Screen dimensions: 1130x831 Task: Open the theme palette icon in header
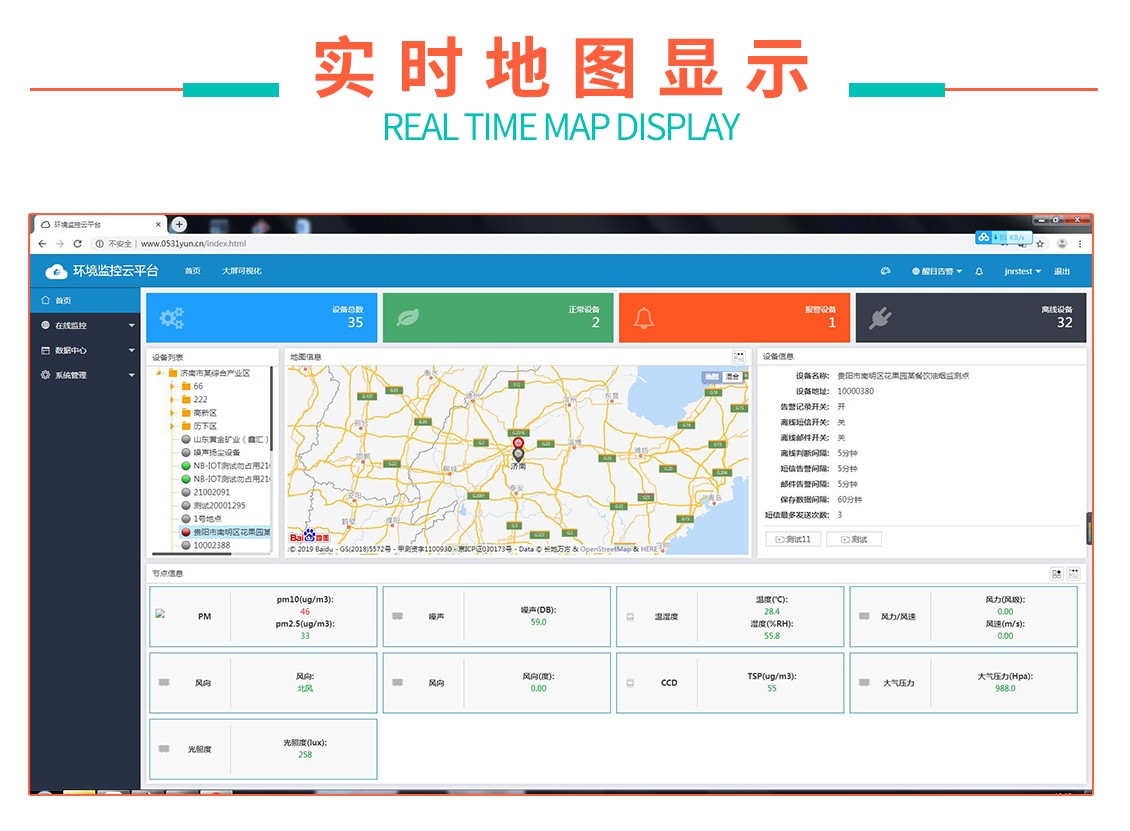tap(885, 271)
